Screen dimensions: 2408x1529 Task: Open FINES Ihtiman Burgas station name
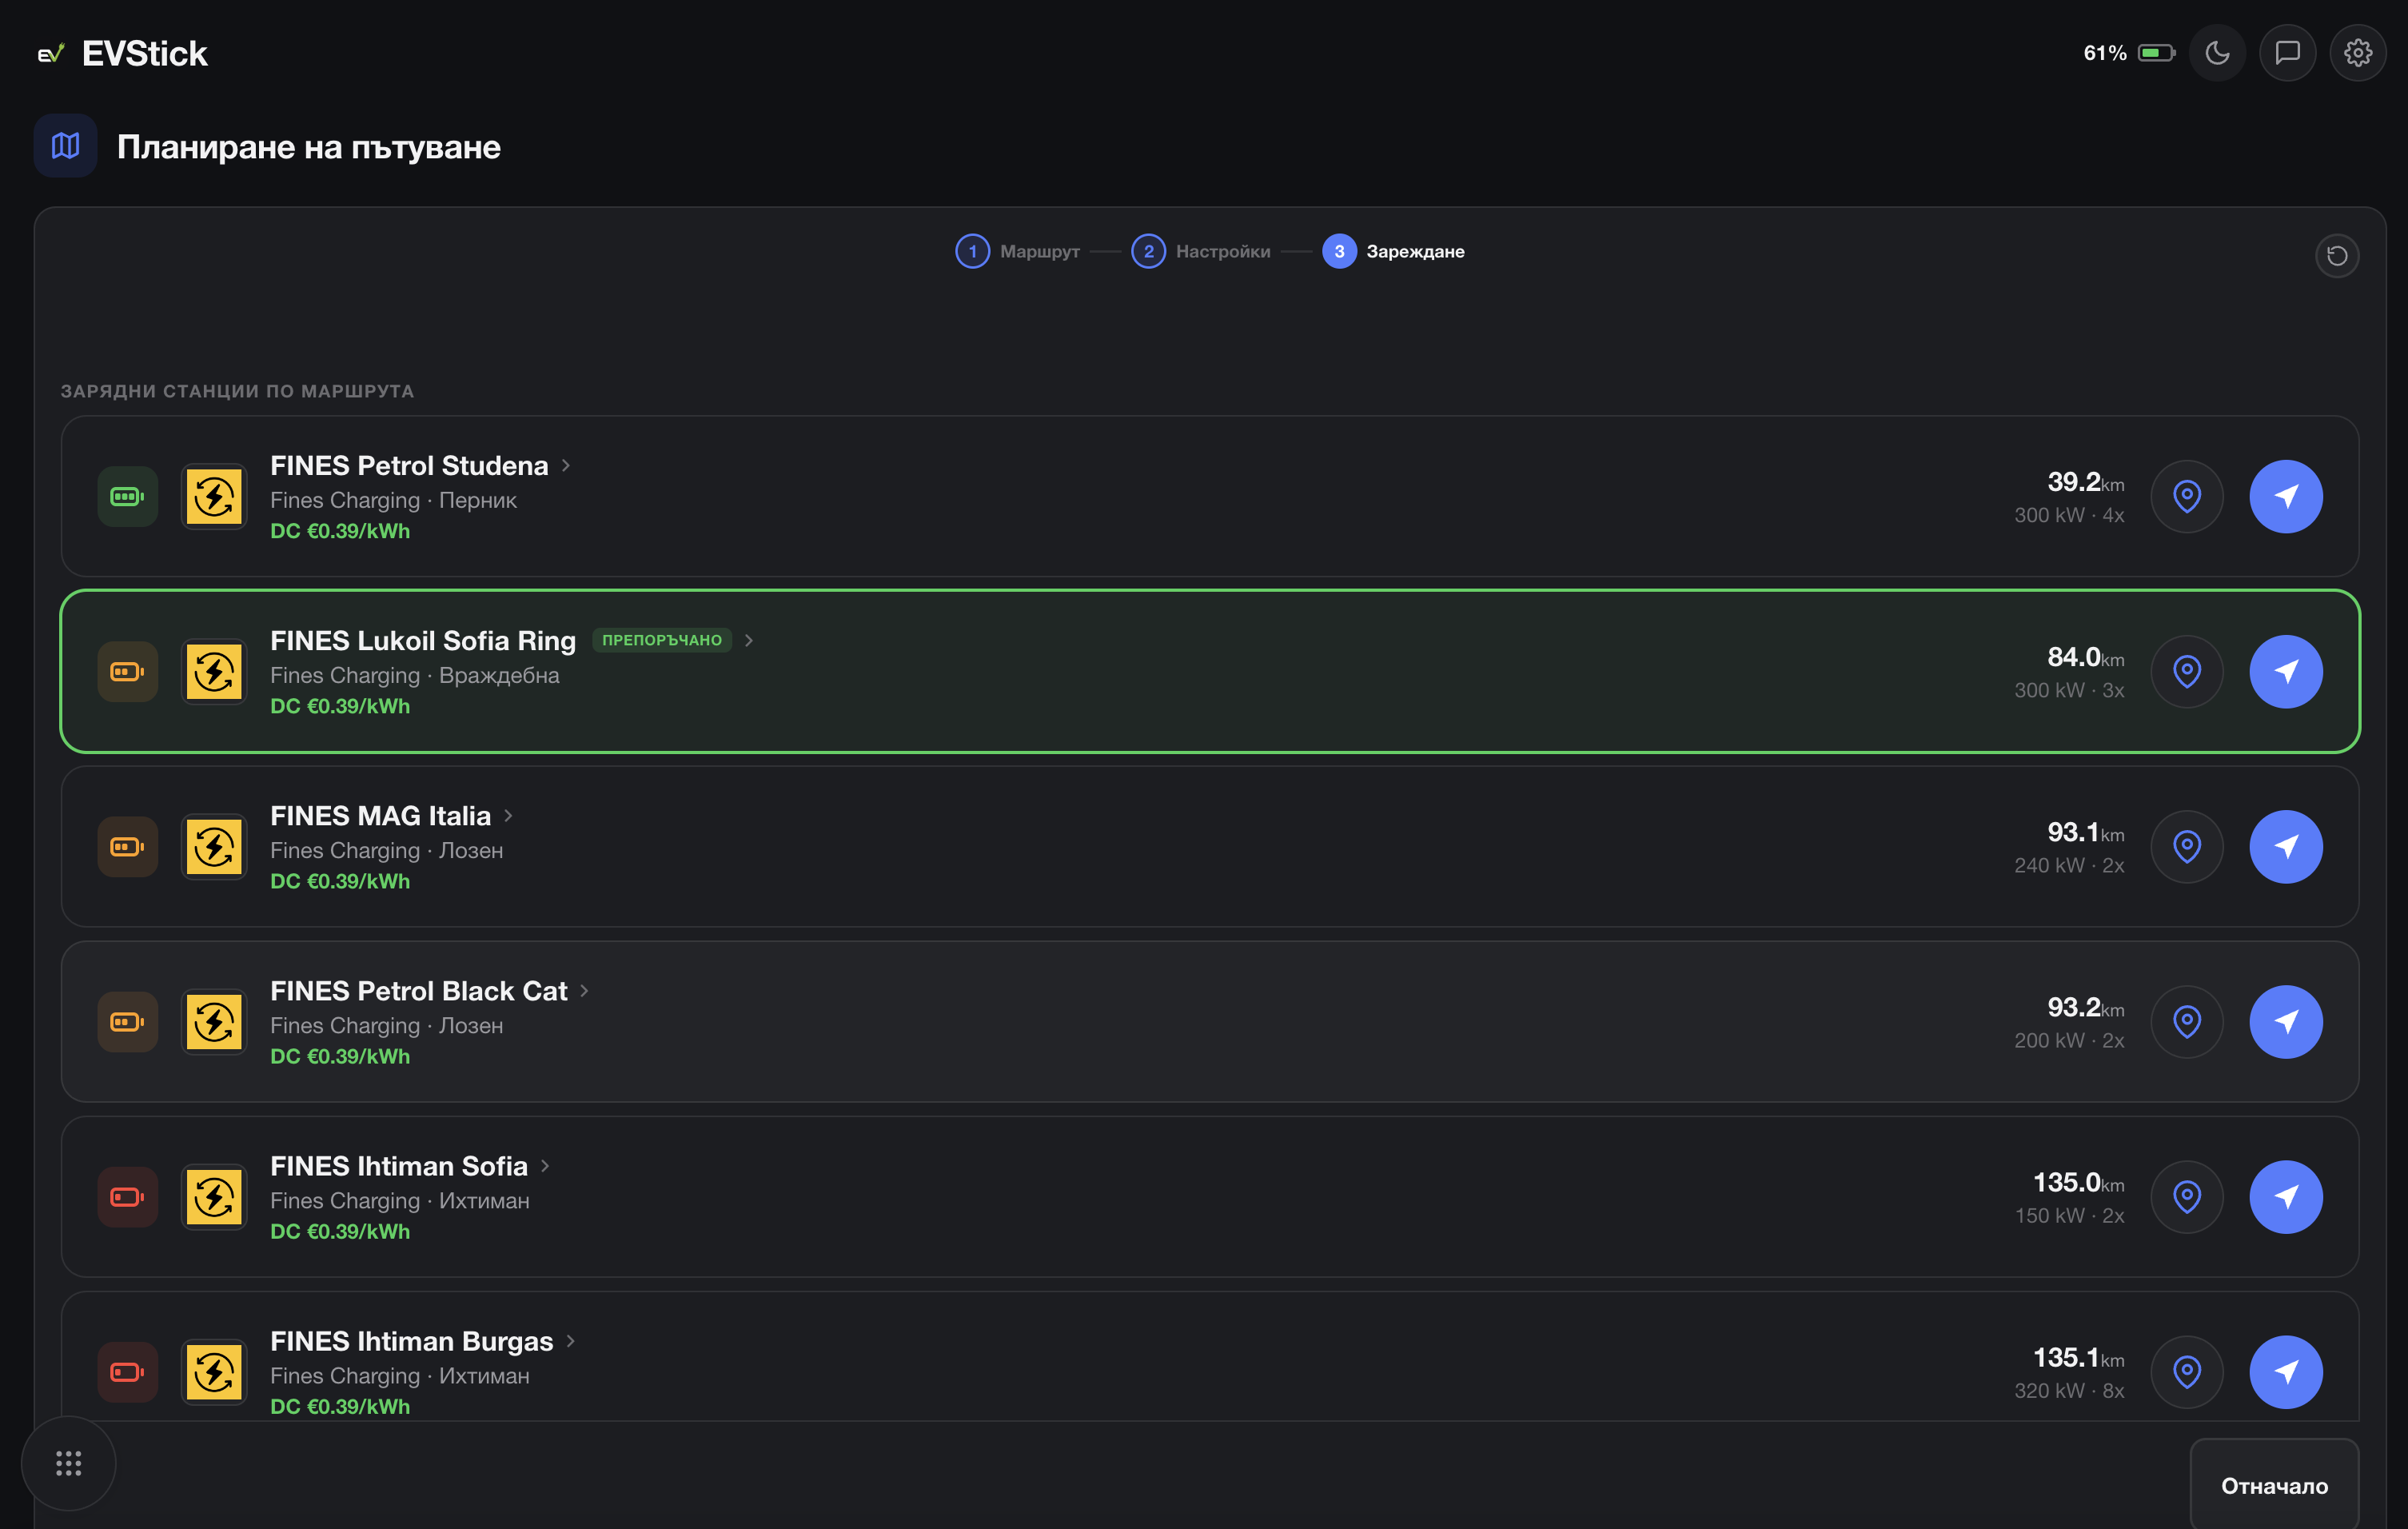pos(411,1341)
